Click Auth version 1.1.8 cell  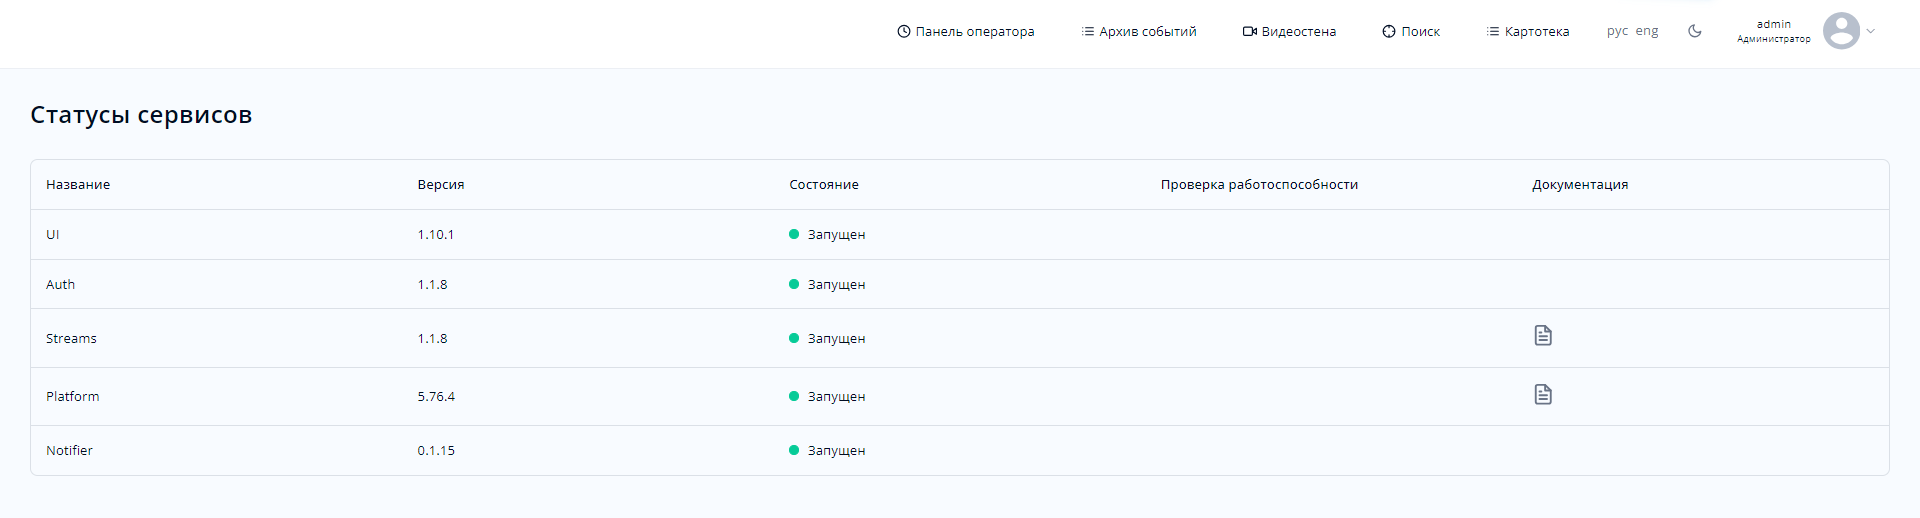(x=433, y=285)
